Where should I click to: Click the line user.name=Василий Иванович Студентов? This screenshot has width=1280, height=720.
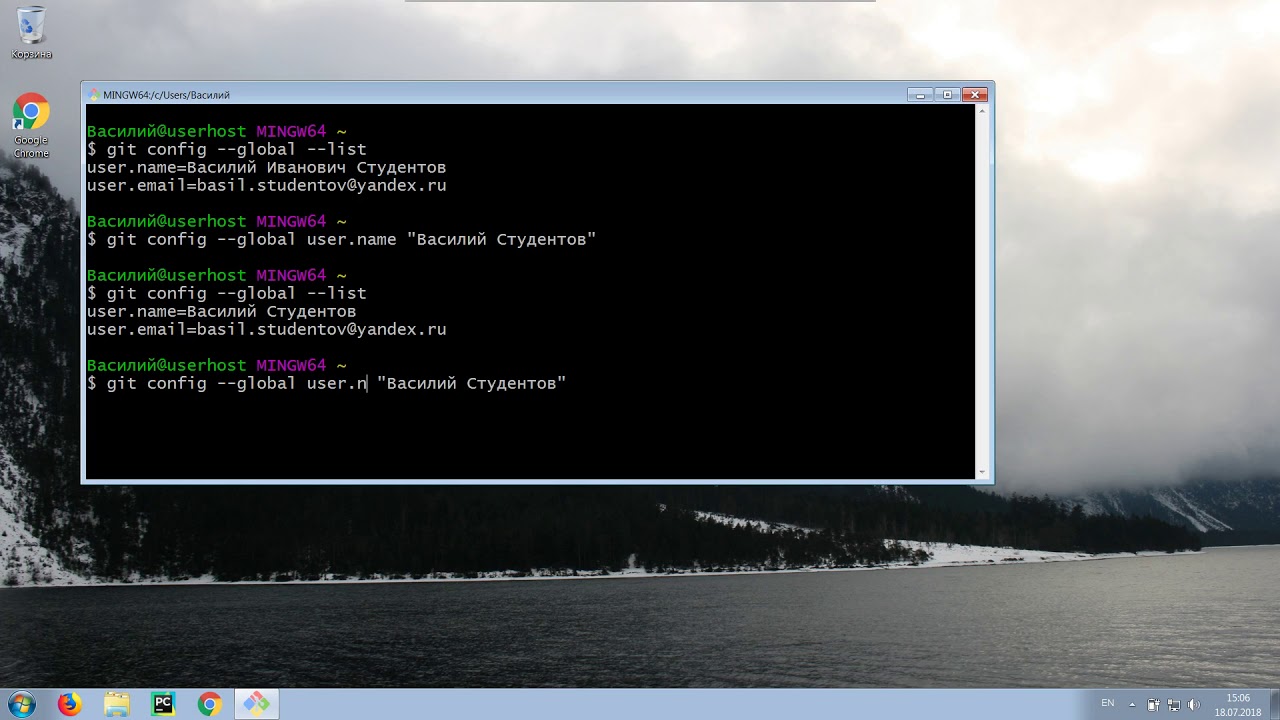[x=266, y=168]
